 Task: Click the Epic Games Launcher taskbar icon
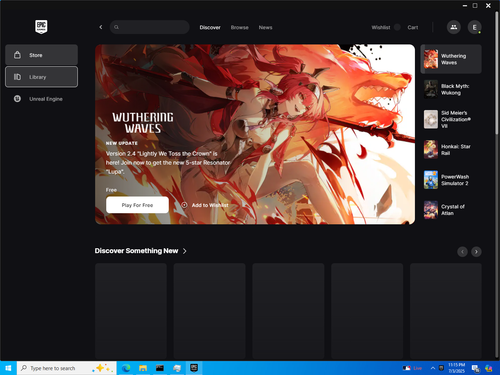click(x=194, y=368)
